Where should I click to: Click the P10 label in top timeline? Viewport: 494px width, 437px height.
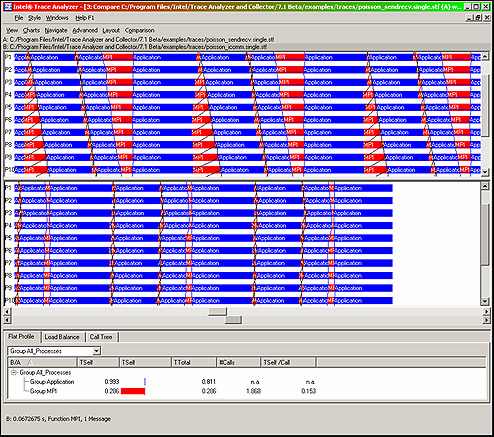click(x=9, y=170)
